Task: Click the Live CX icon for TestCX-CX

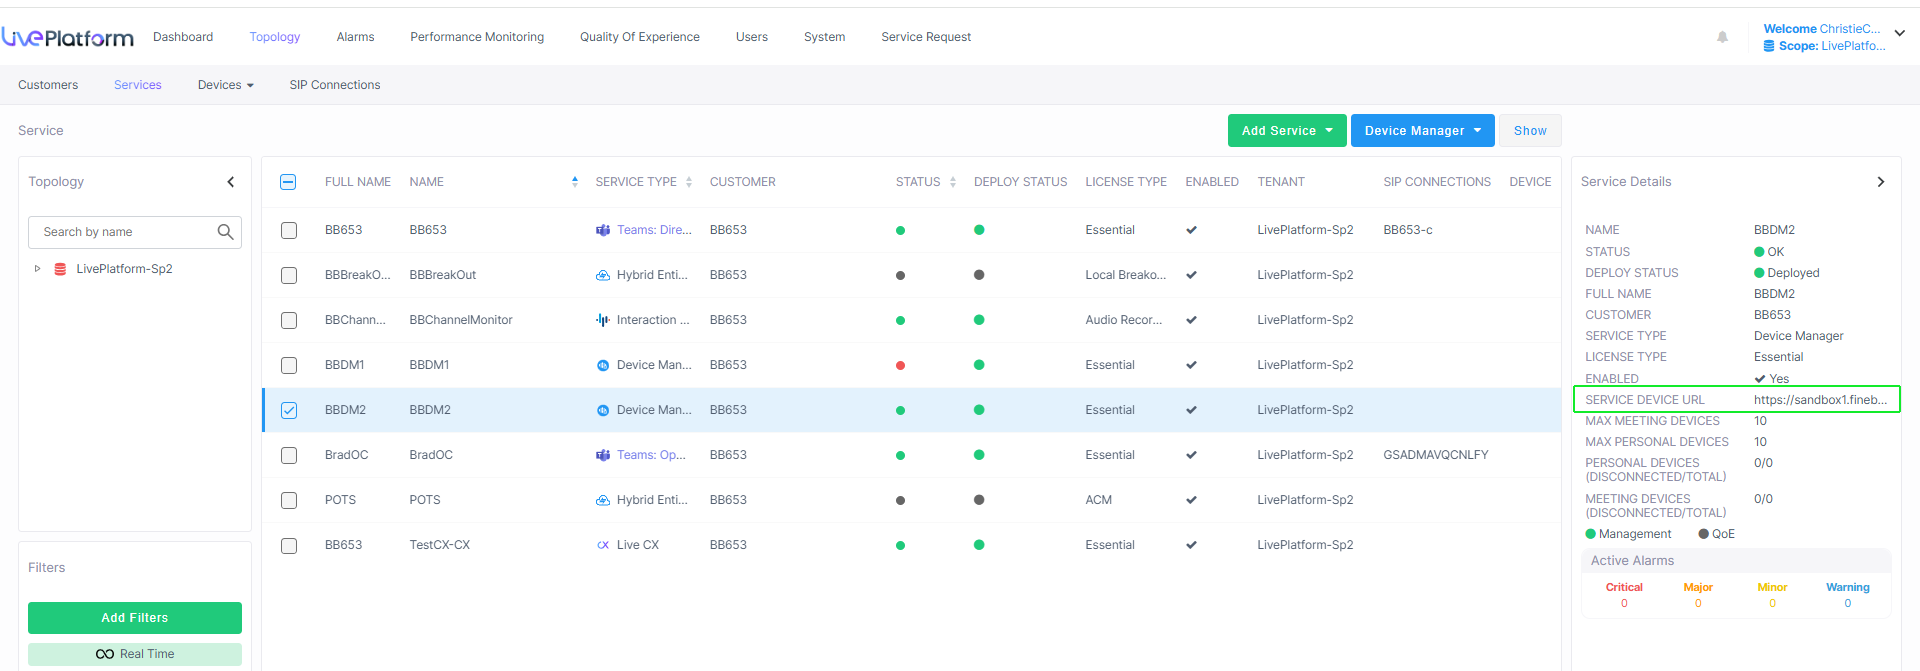Action: (x=603, y=545)
